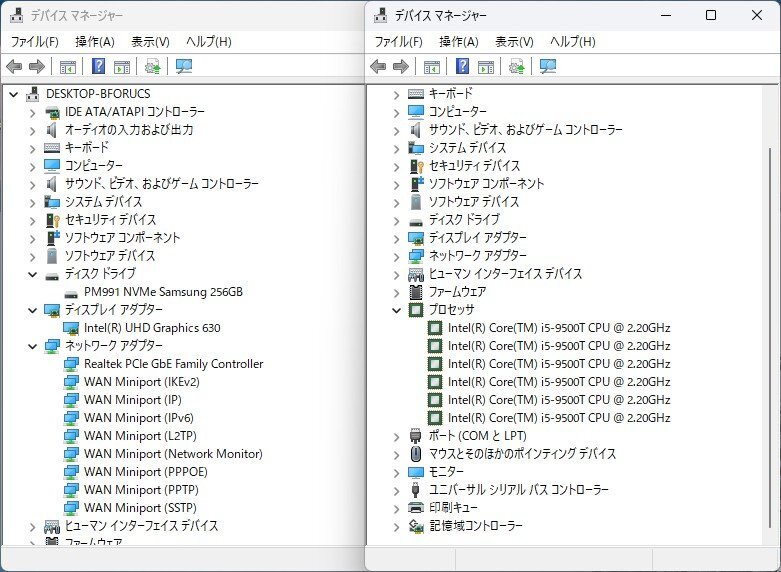Expand モニター in right window
781x572 pixels.
pyautogui.click(x=396, y=472)
